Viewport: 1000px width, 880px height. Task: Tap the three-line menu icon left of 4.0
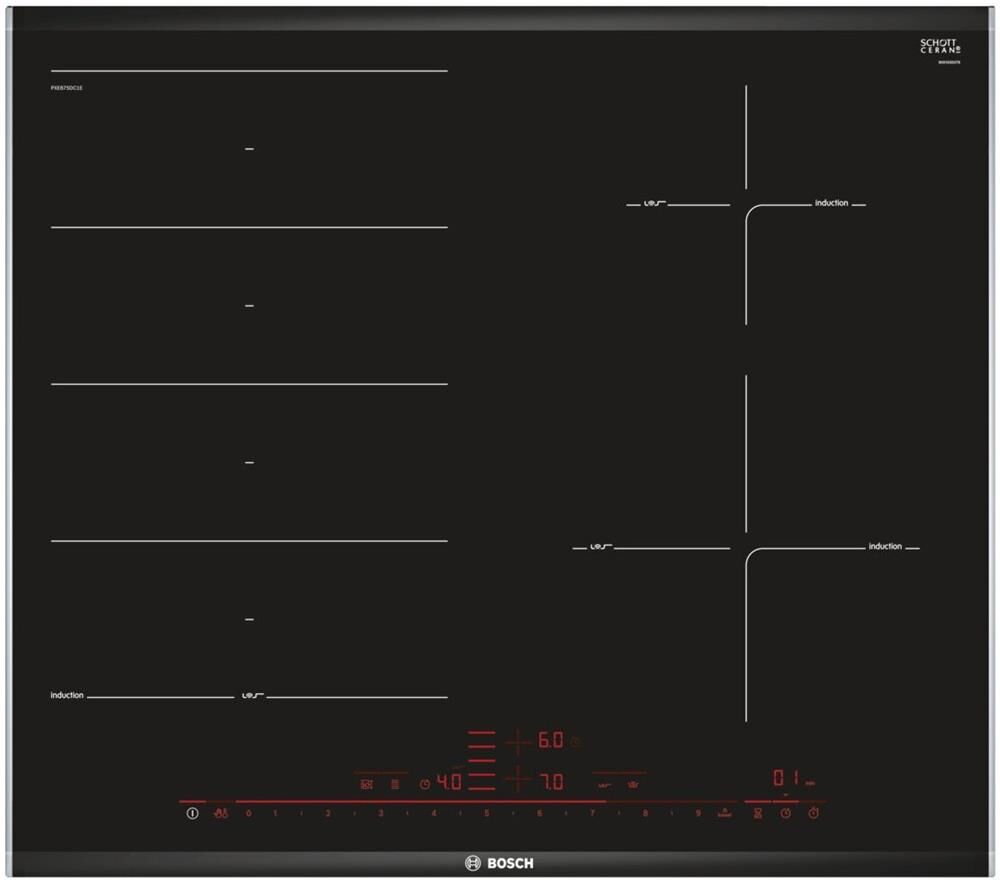395,784
